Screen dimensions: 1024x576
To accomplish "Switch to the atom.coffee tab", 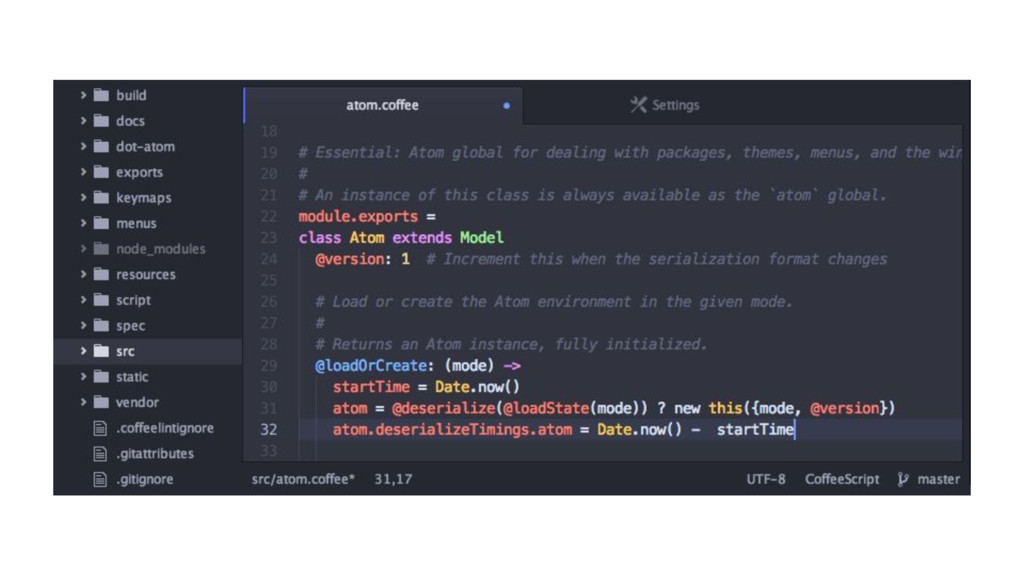I will pyautogui.click(x=383, y=105).
